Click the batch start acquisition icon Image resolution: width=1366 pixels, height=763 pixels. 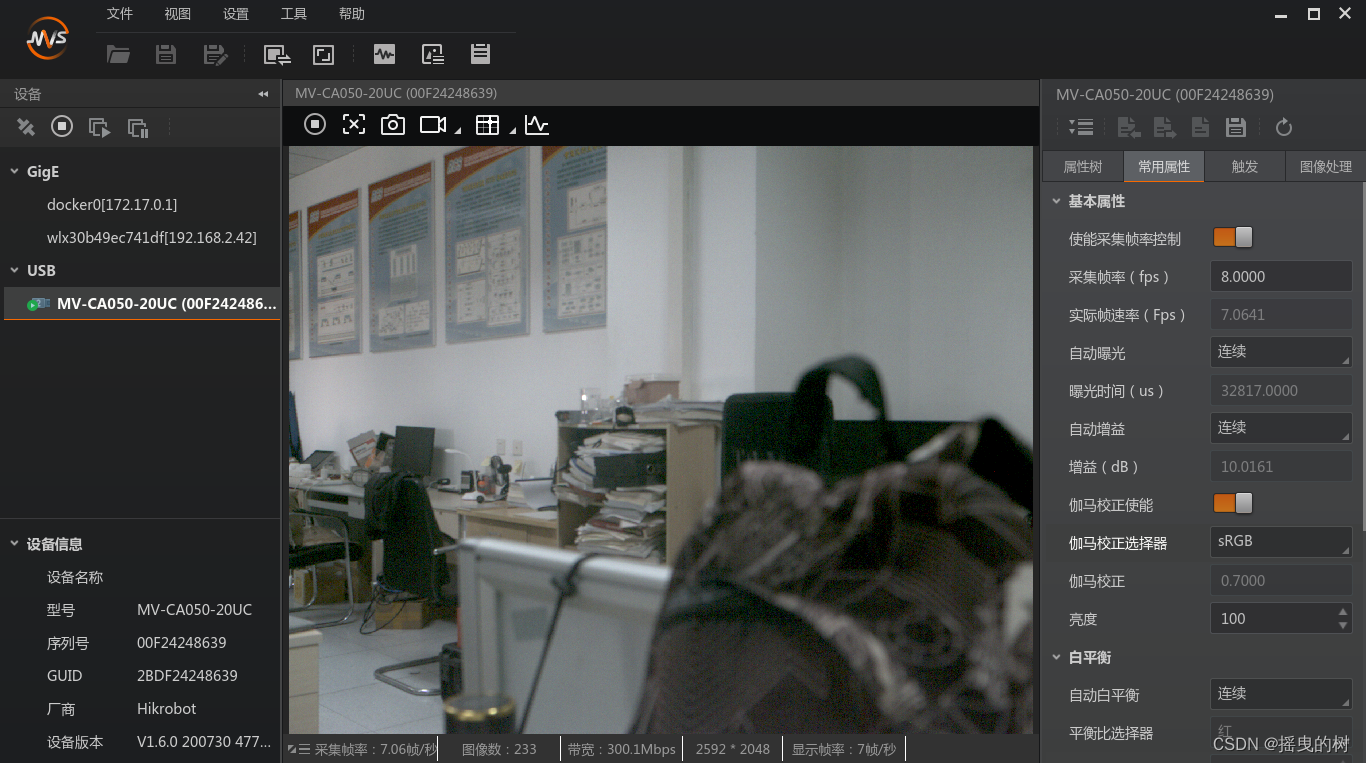click(x=99, y=127)
